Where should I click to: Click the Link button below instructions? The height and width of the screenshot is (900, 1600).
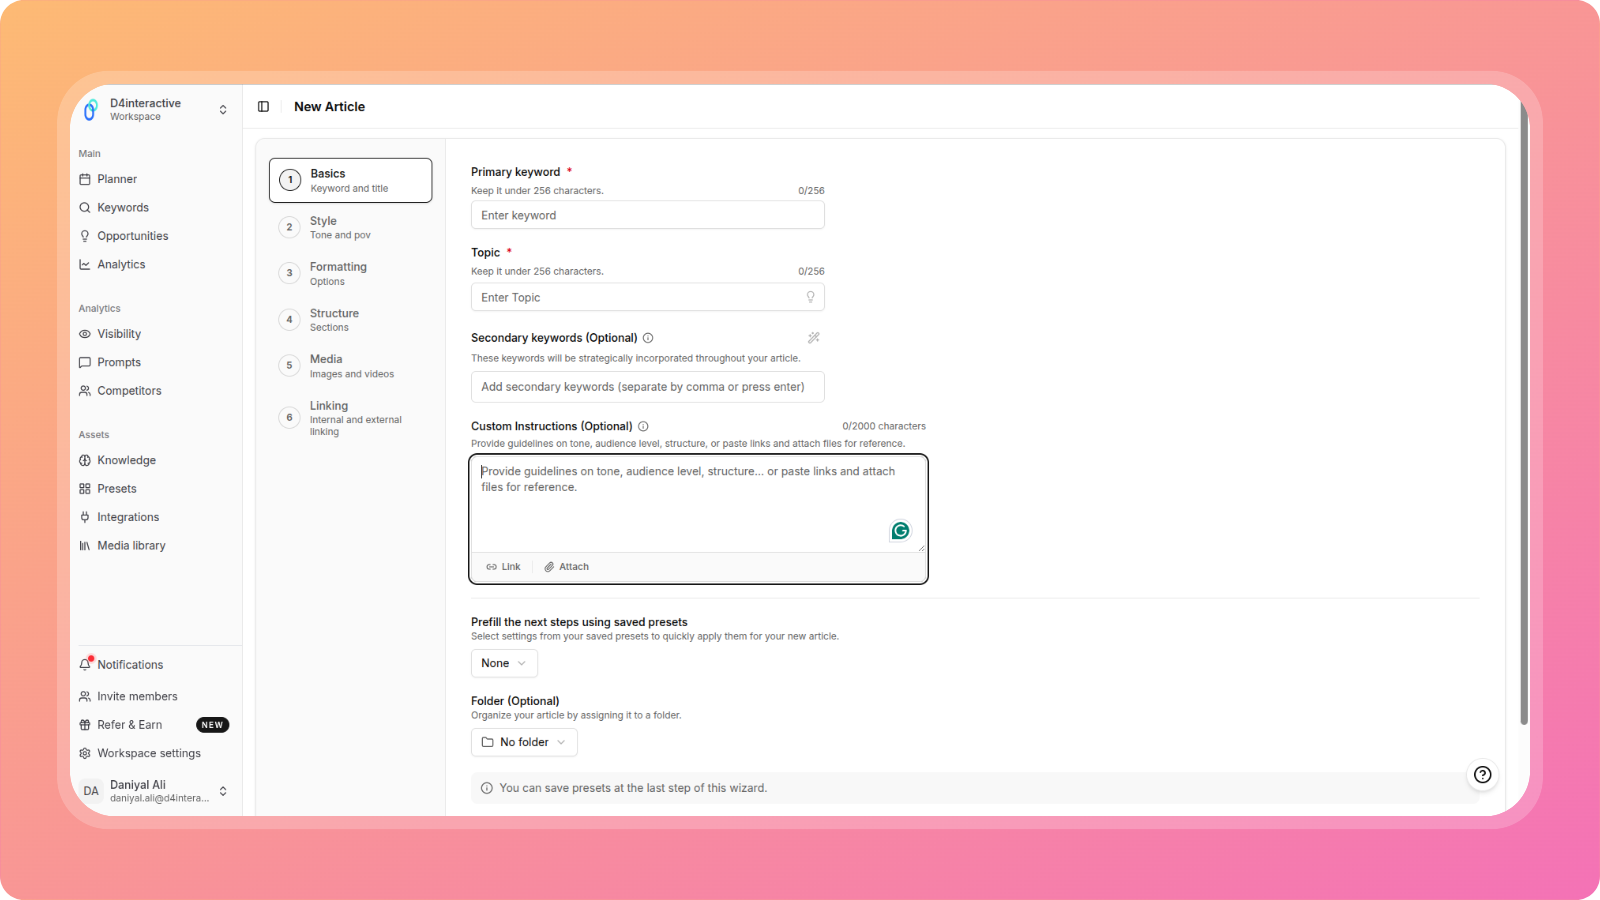point(503,567)
